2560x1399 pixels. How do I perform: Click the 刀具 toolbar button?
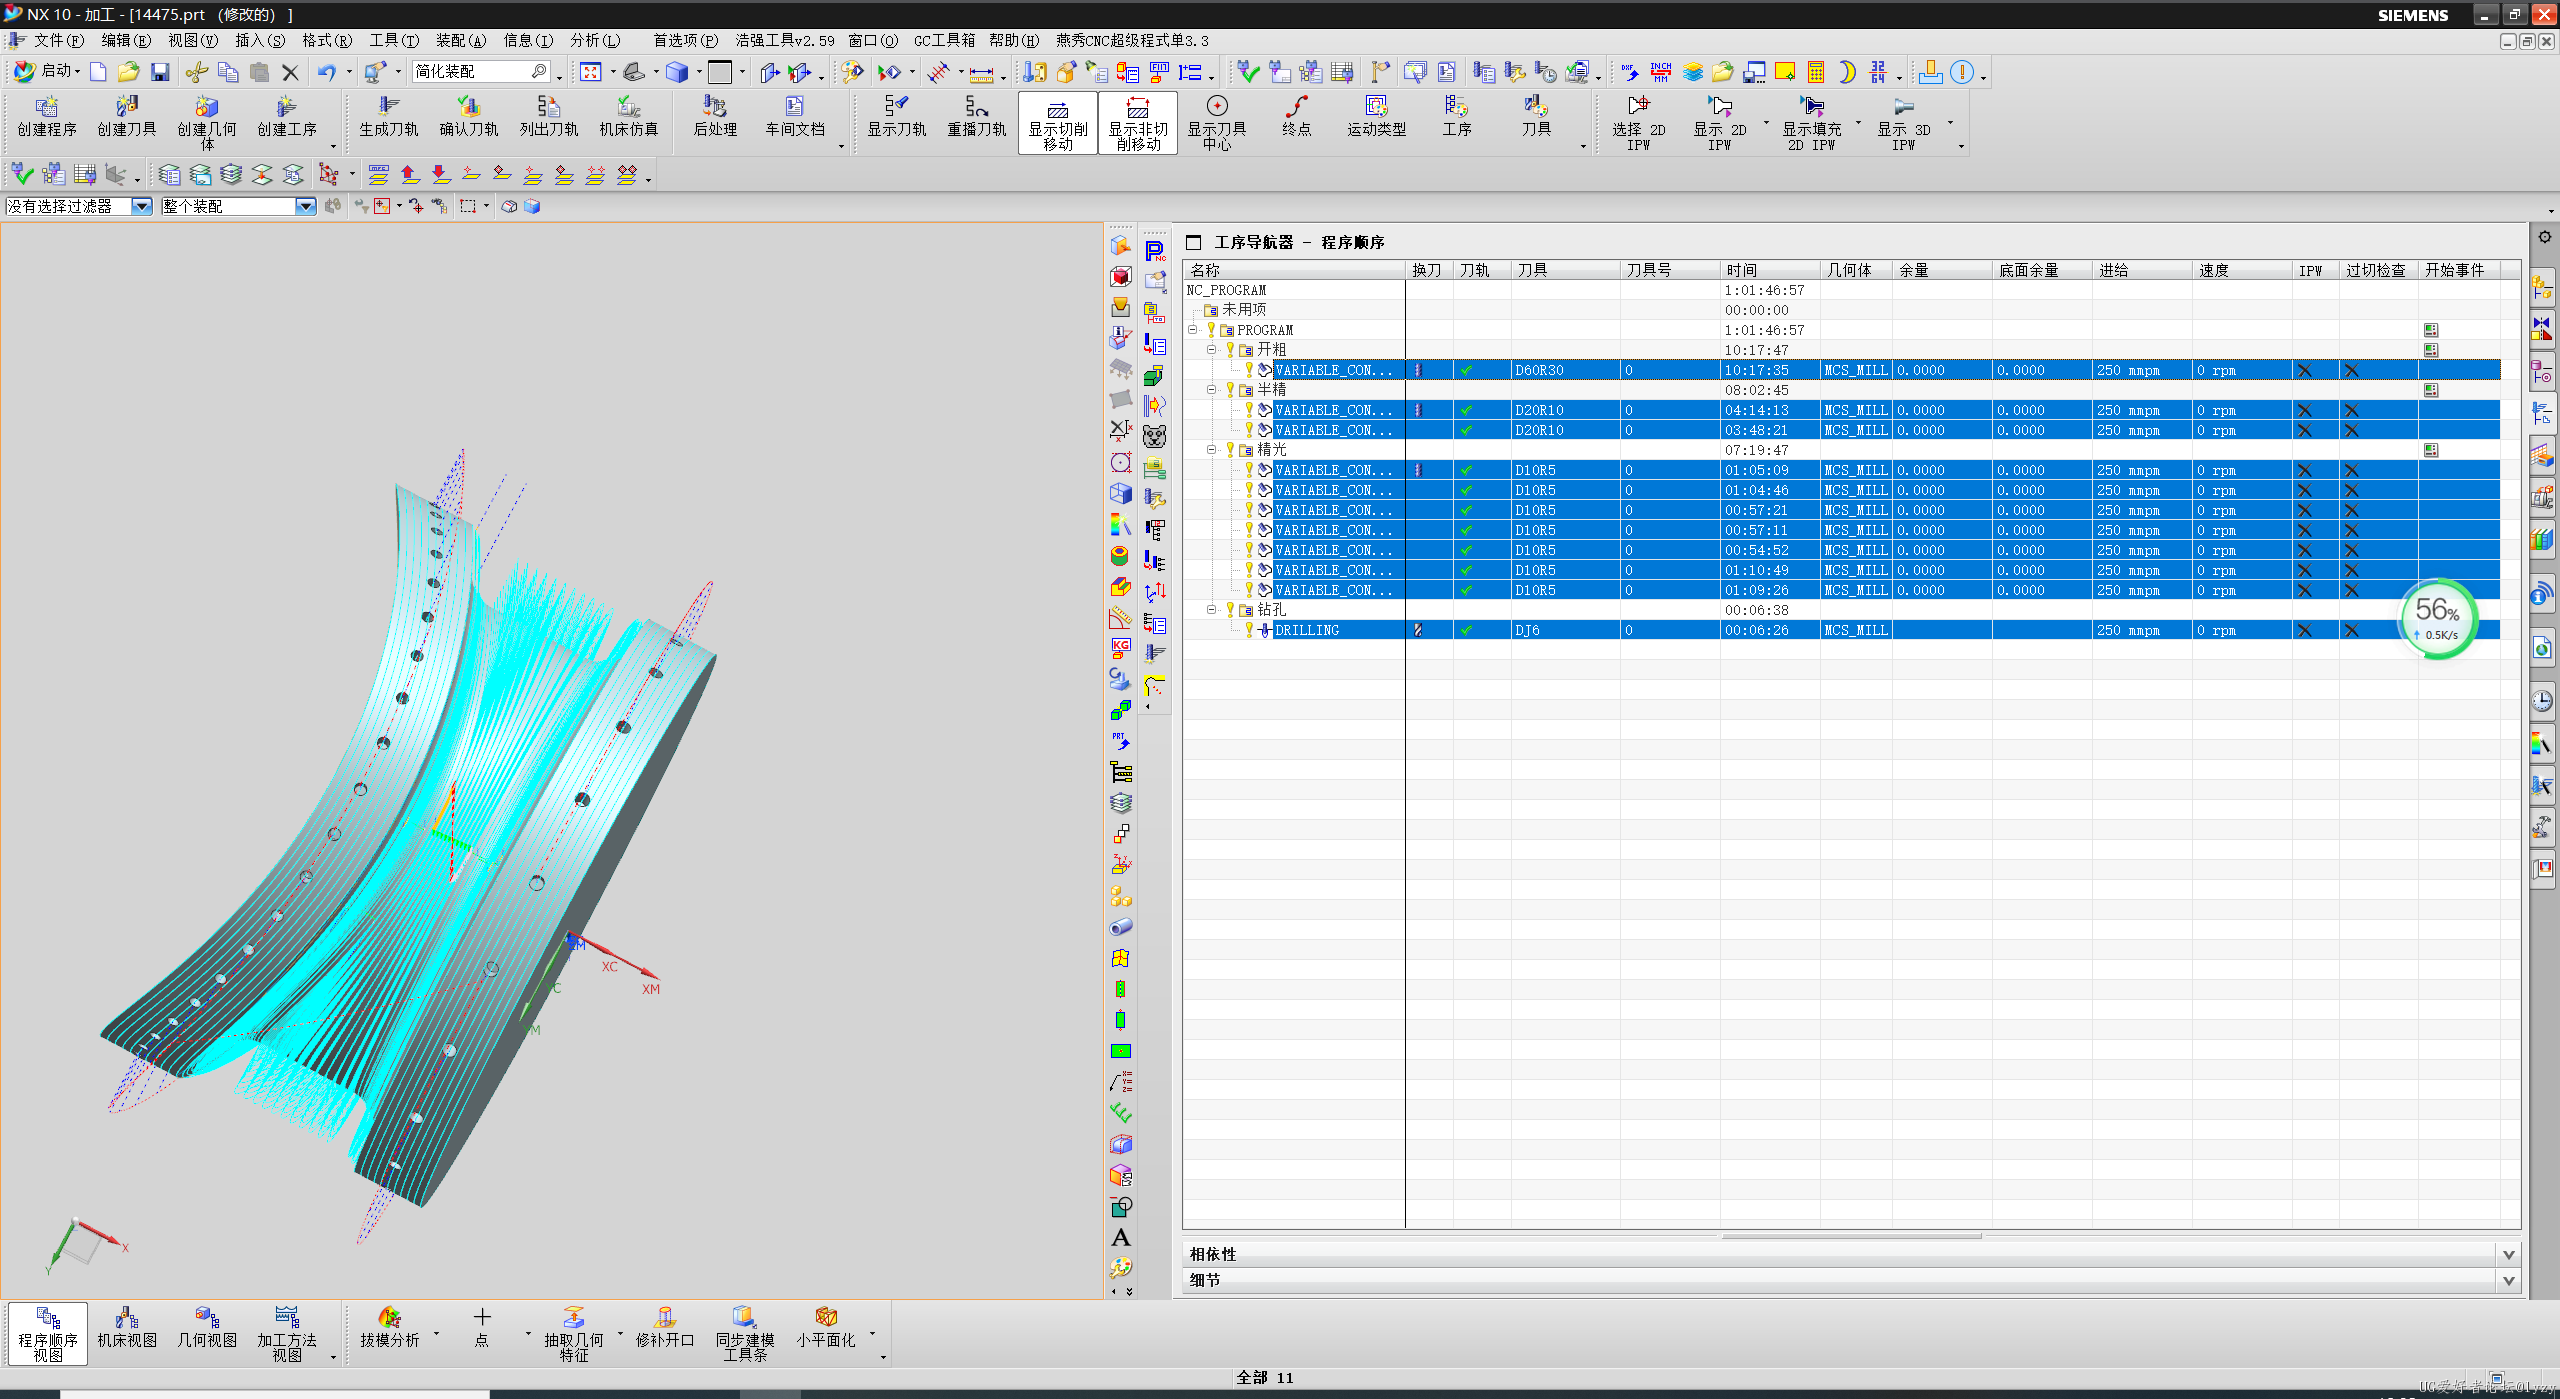pos(1537,118)
